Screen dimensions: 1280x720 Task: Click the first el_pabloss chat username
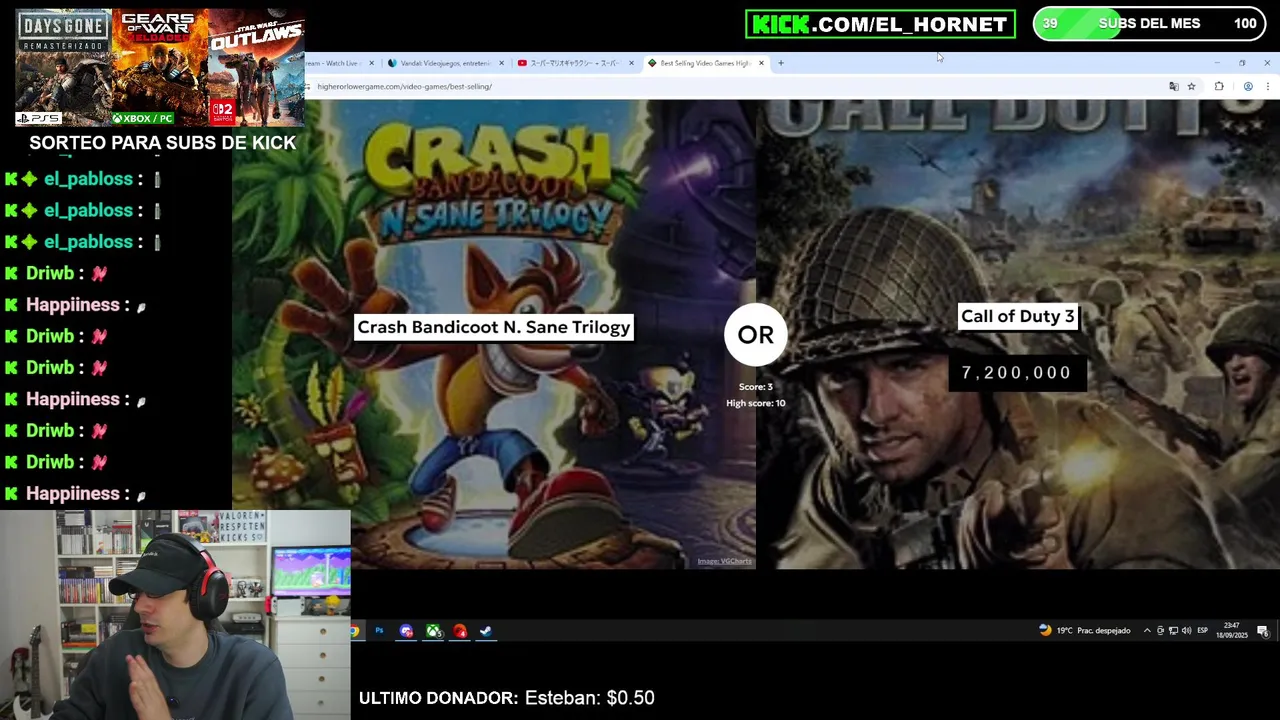coord(88,179)
